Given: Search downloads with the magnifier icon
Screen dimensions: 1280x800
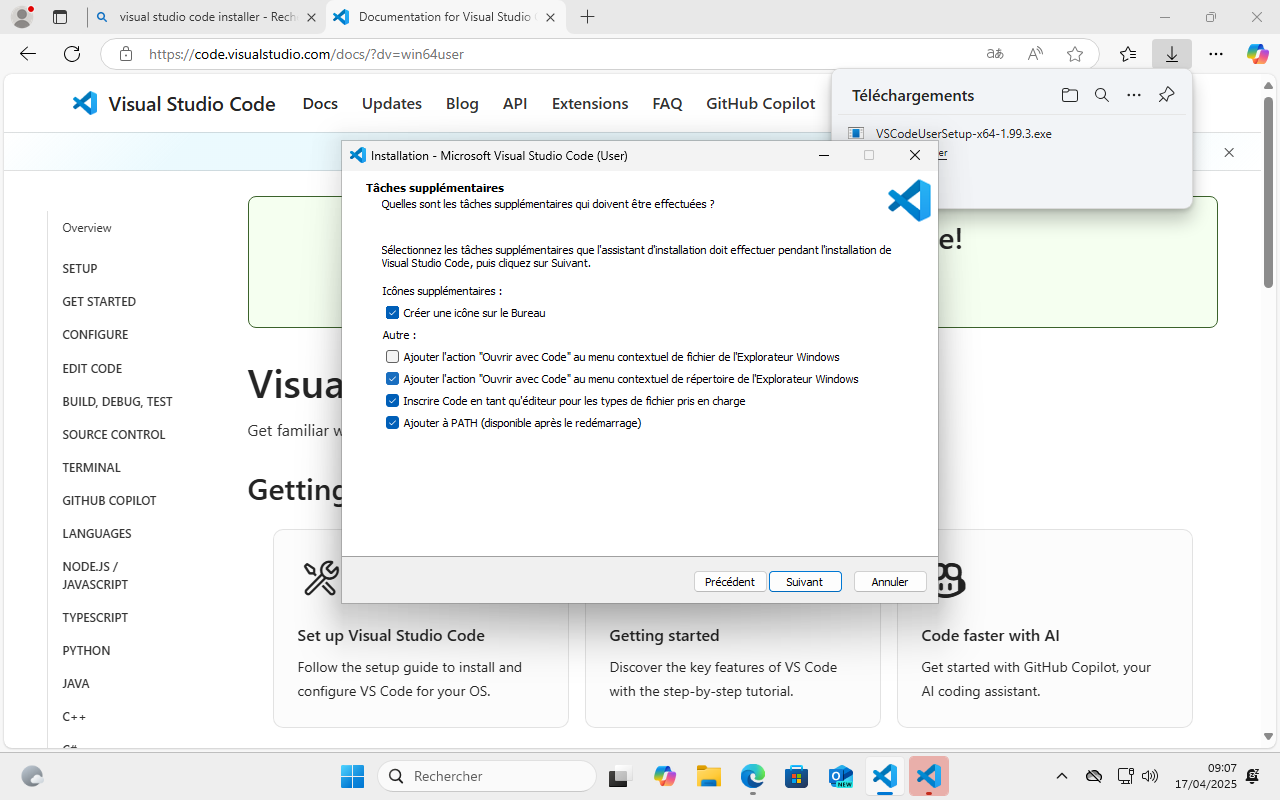Looking at the screenshot, I should coord(1102,96).
